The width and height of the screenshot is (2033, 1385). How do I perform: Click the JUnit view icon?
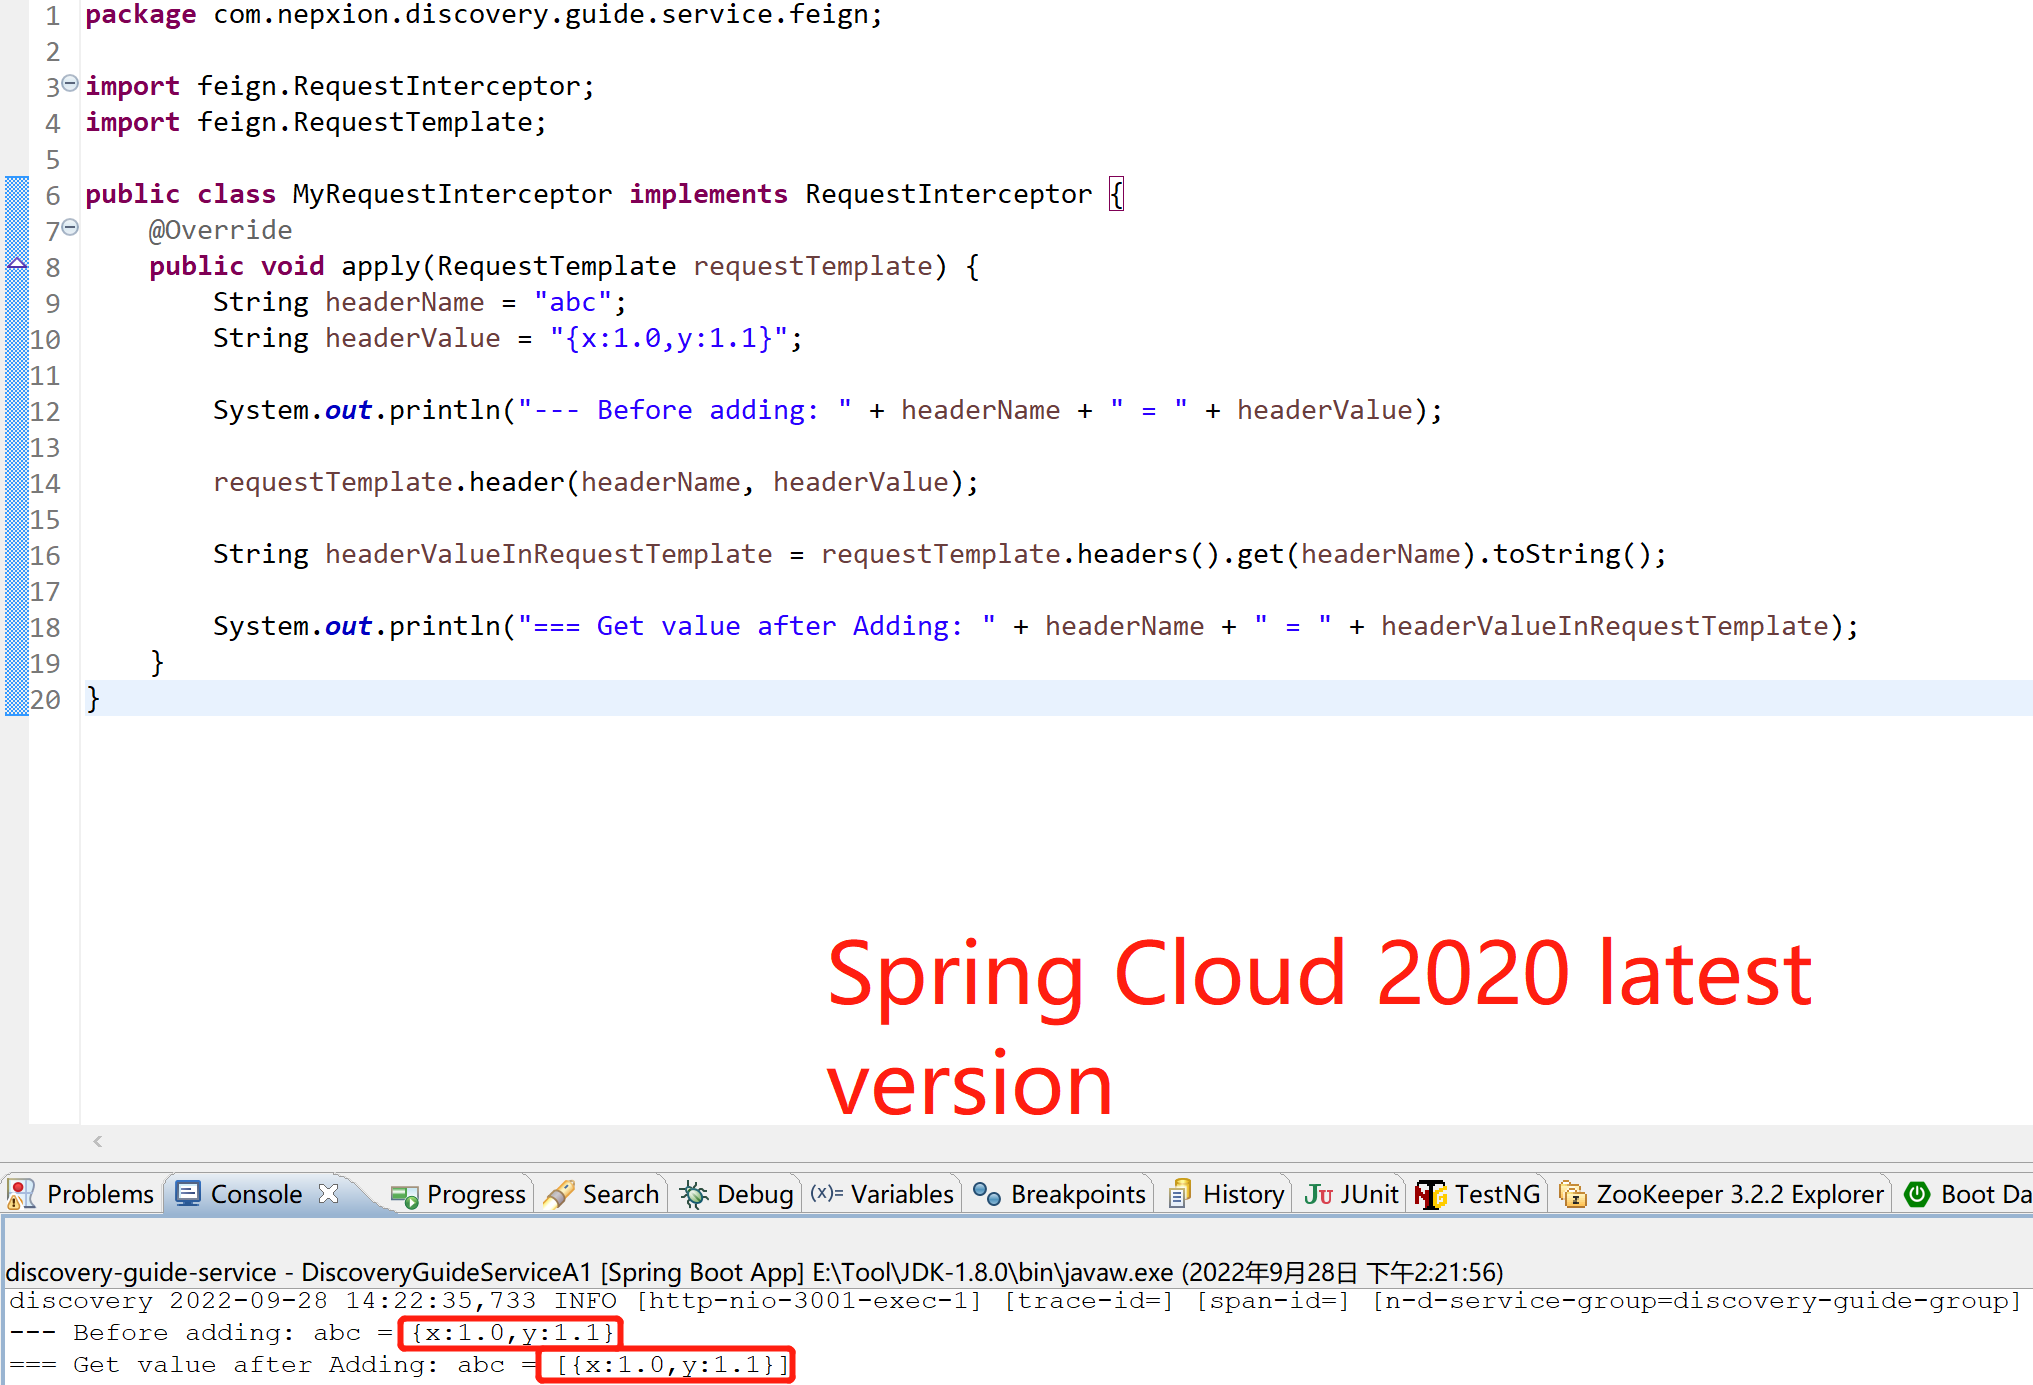tap(1318, 1194)
